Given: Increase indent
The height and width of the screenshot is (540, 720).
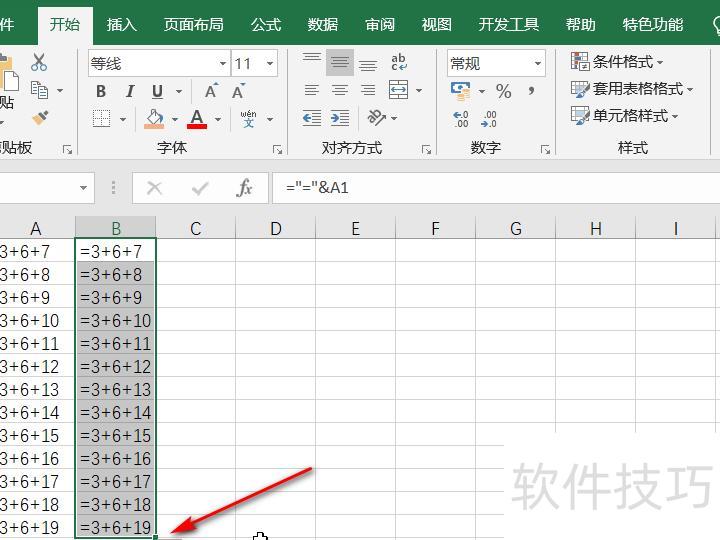Looking at the screenshot, I should pyautogui.click(x=340, y=118).
